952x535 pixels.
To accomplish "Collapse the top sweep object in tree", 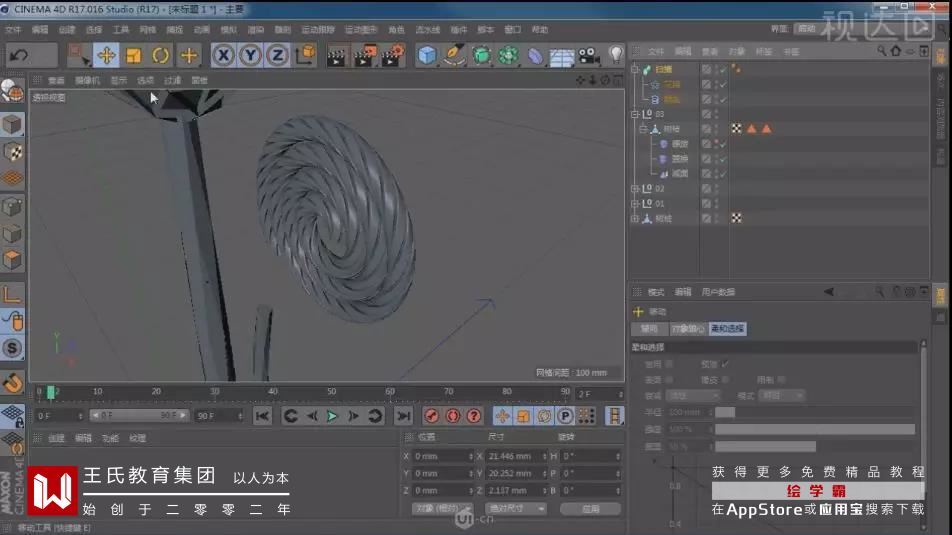I will pos(635,69).
